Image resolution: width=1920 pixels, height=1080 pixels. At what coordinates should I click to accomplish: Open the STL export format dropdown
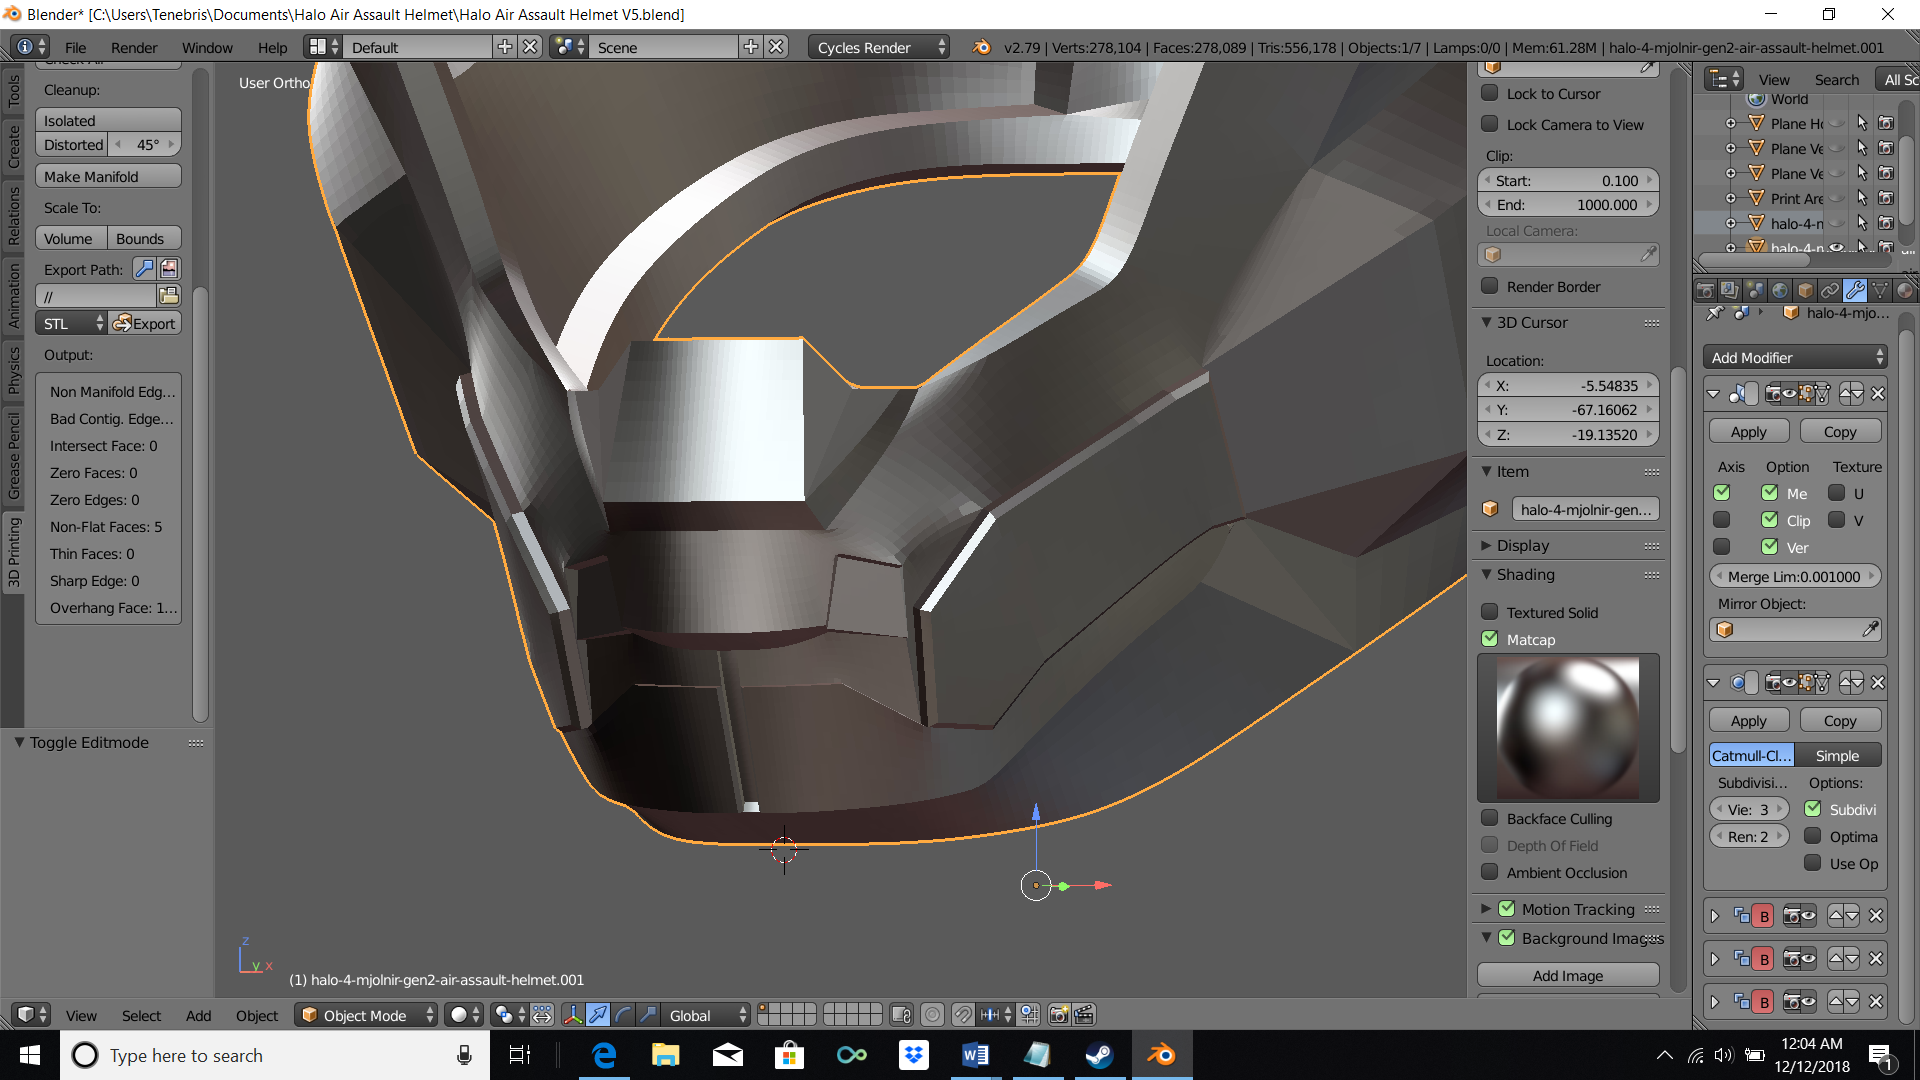tap(71, 323)
